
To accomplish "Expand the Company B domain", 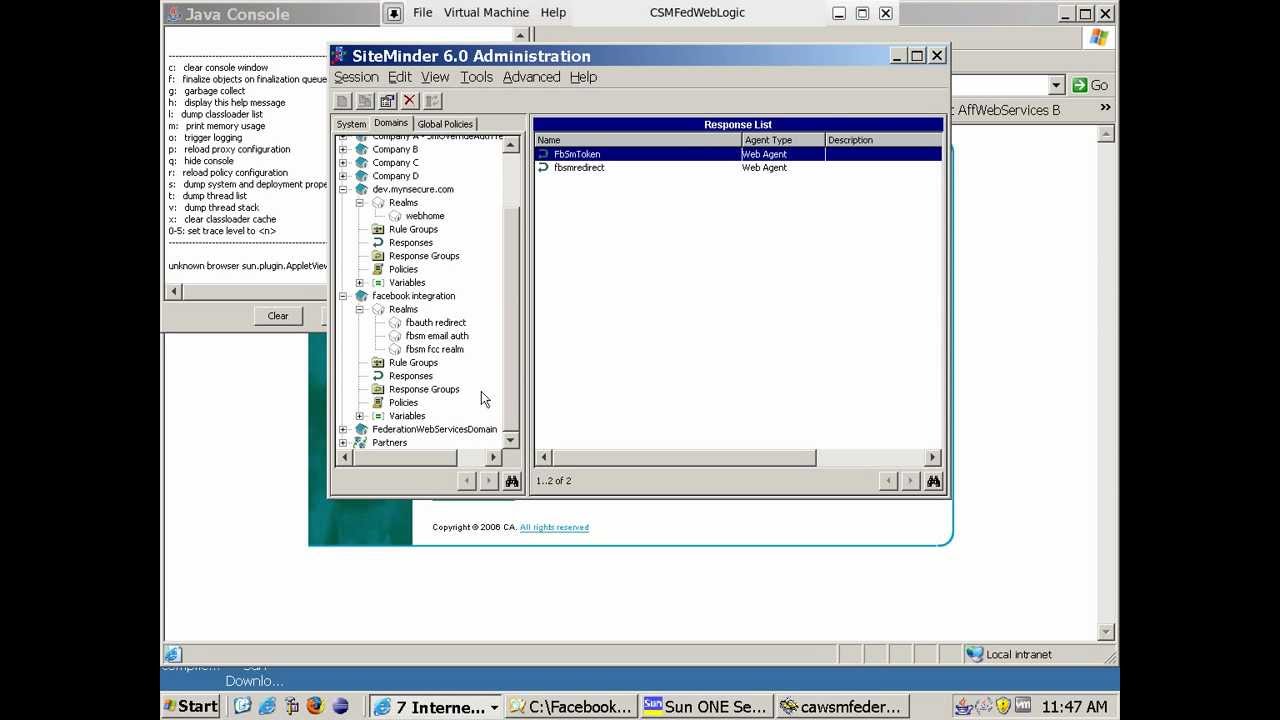I will 343,149.
